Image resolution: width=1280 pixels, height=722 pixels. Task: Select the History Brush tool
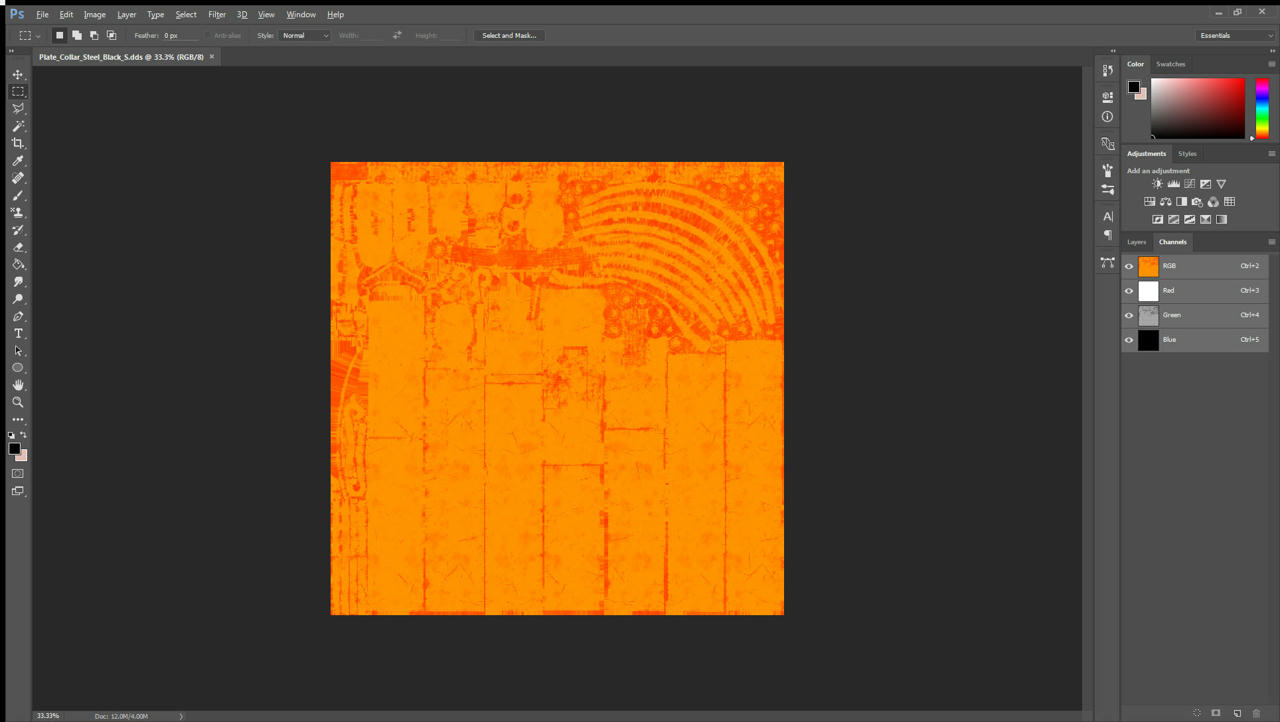click(18, 230)
